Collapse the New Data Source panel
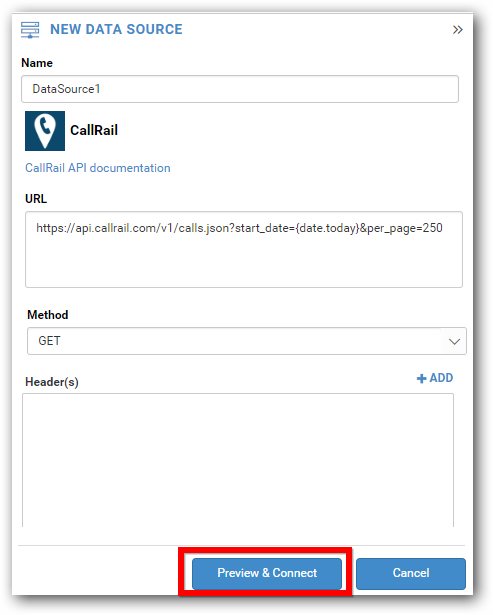 click(457, 29)
